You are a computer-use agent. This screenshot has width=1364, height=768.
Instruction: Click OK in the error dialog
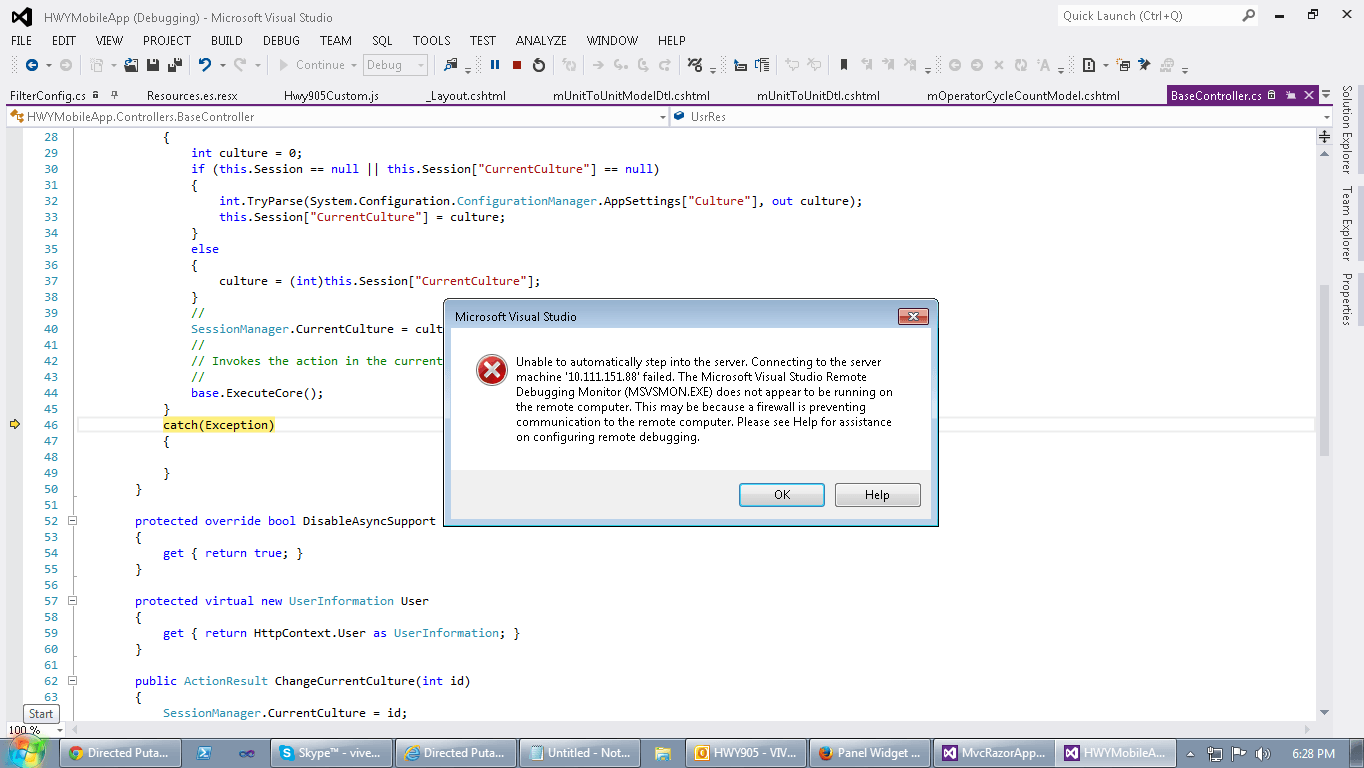(x=782, y=495)
